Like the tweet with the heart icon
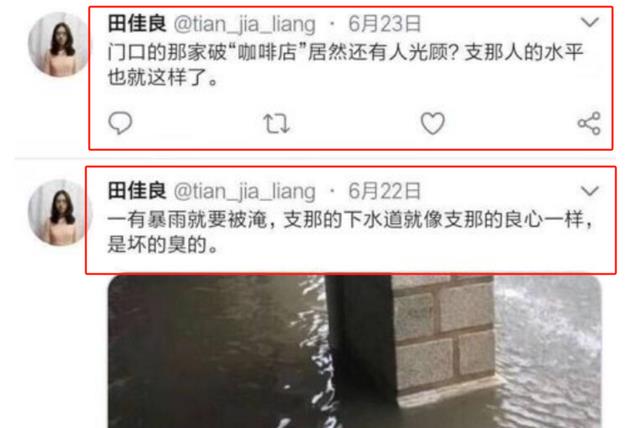 coord(433,123)
